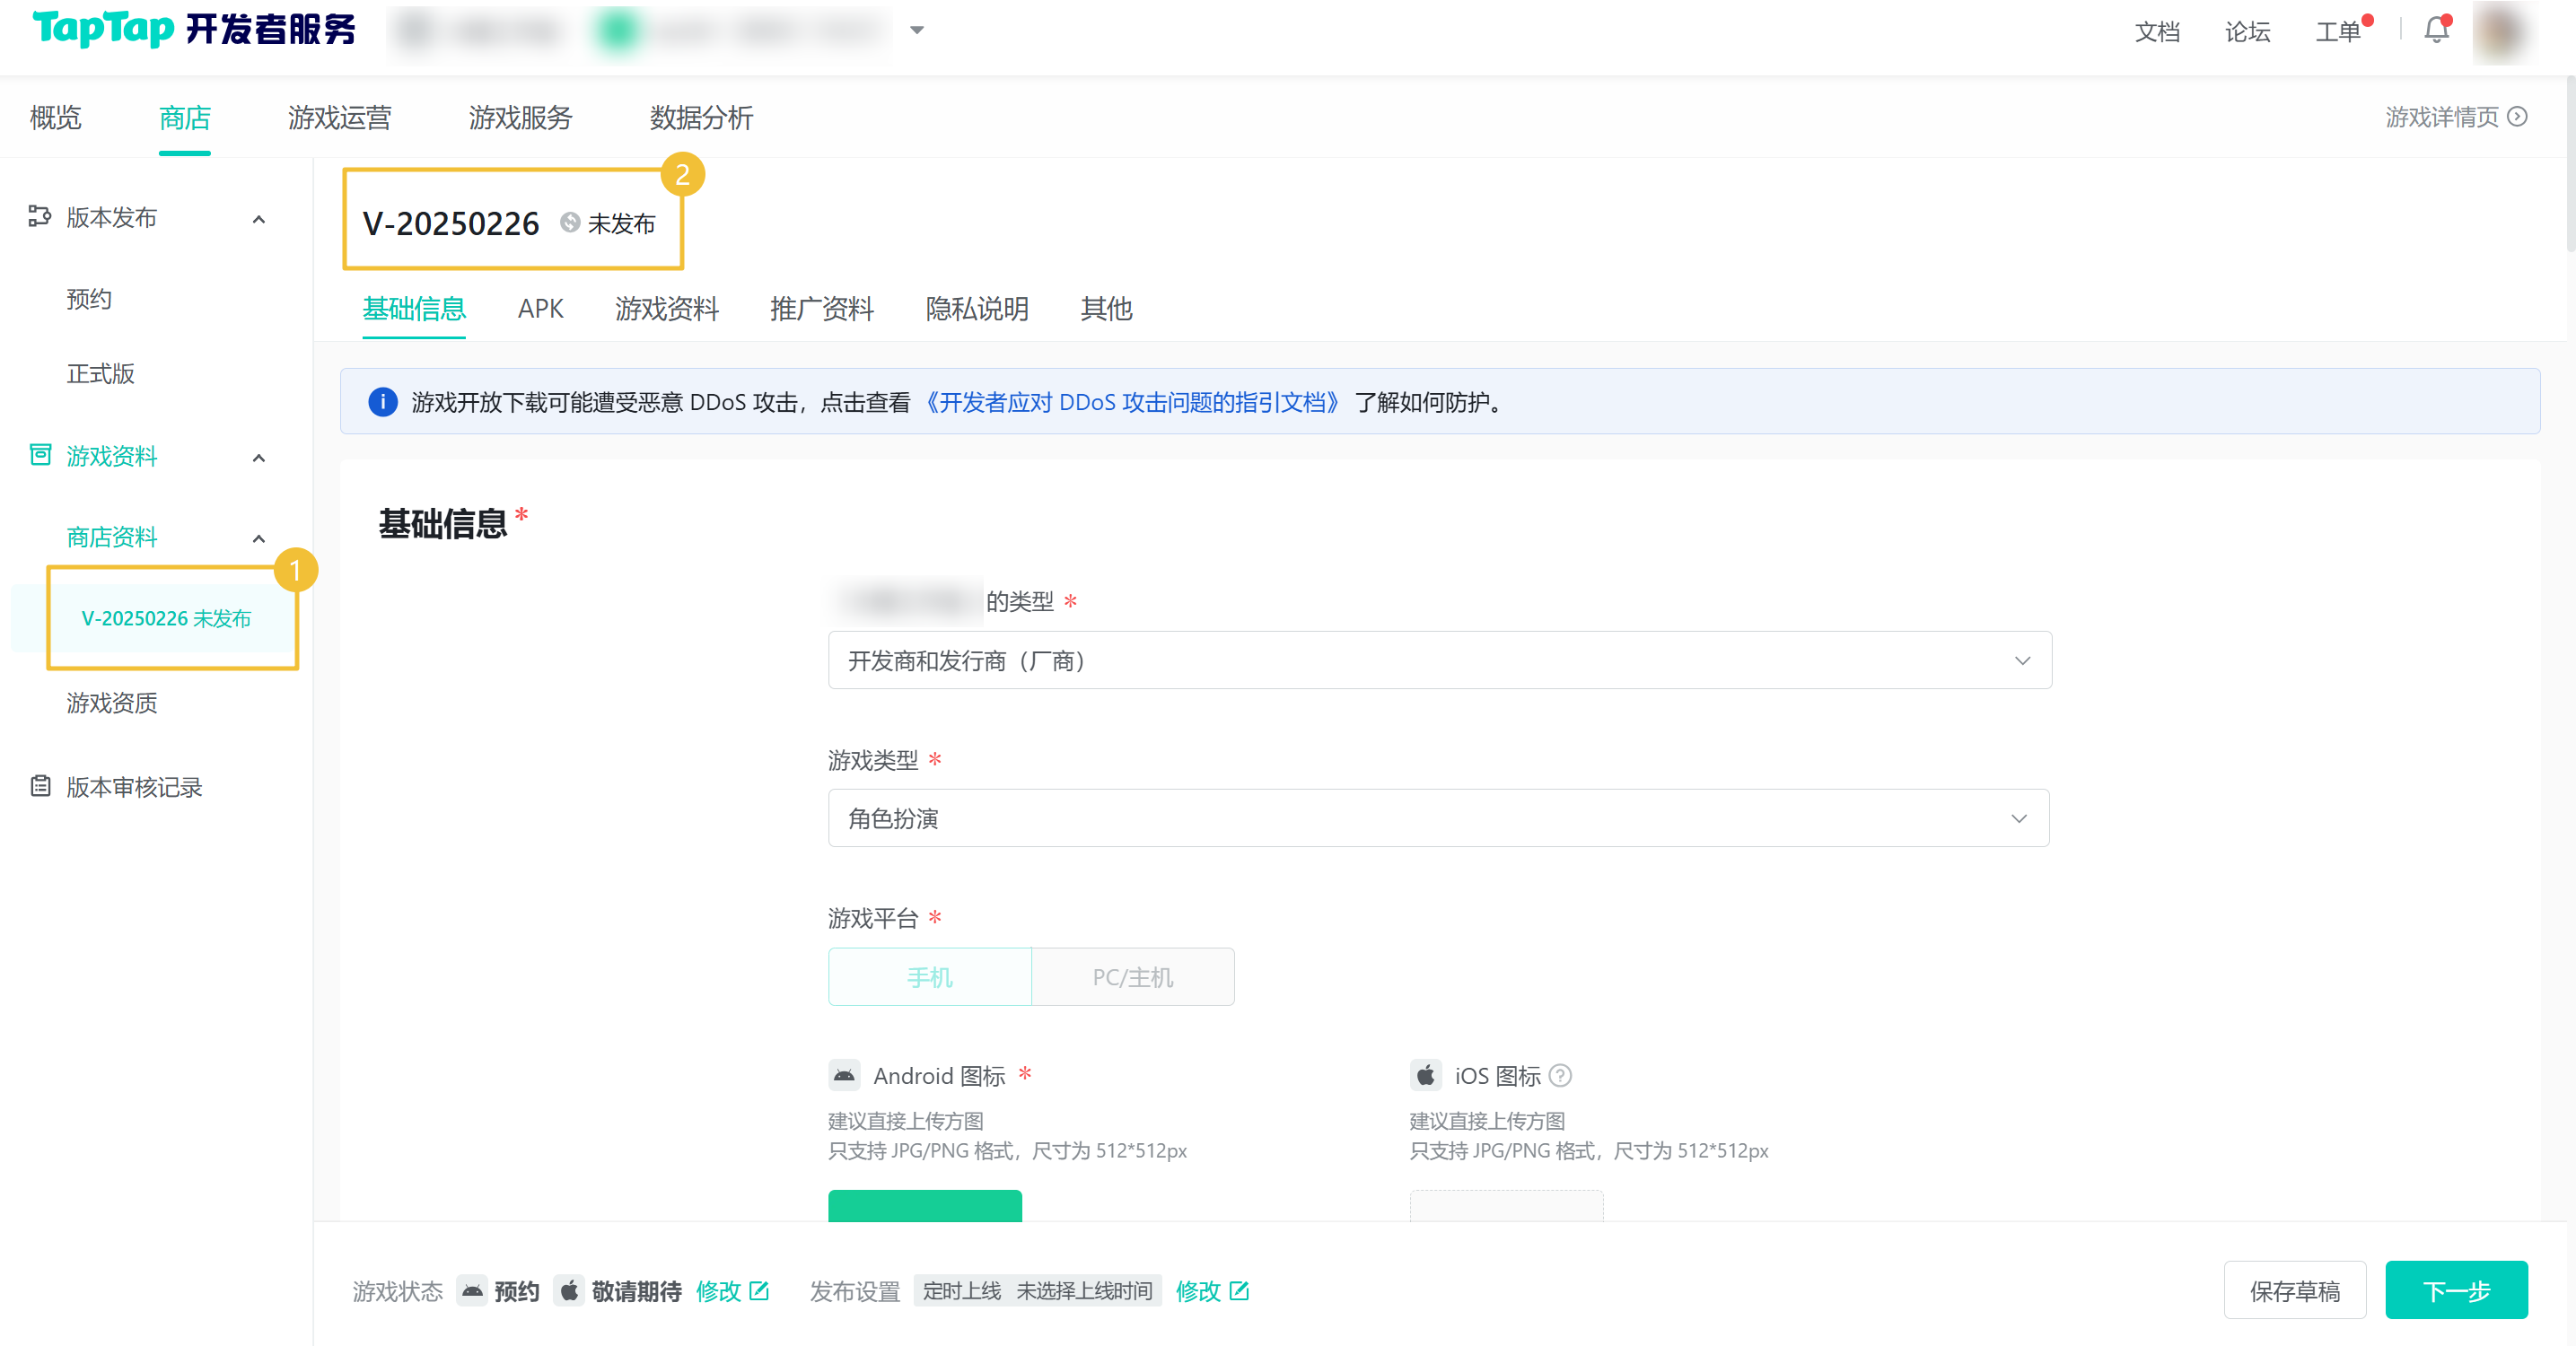This screenshot has height=1346, width=2576.
Task: Select the PC/主机 platform option
Action: (1133, 976)
